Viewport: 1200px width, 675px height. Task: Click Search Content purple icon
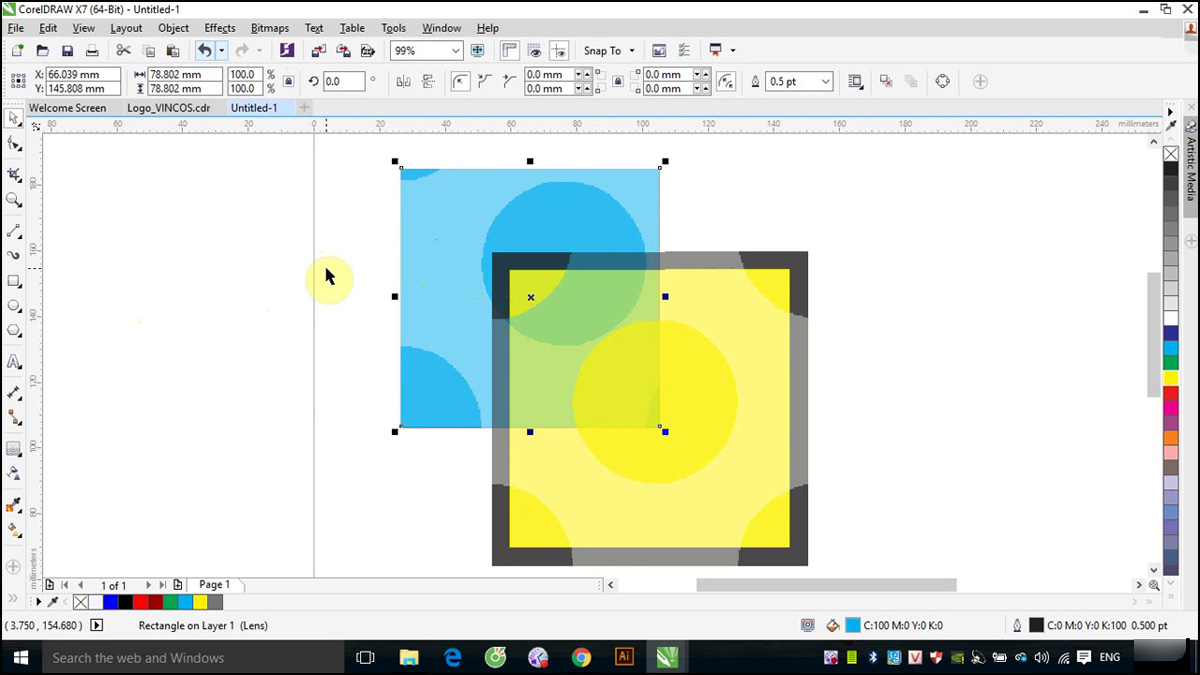click(287, 50)
